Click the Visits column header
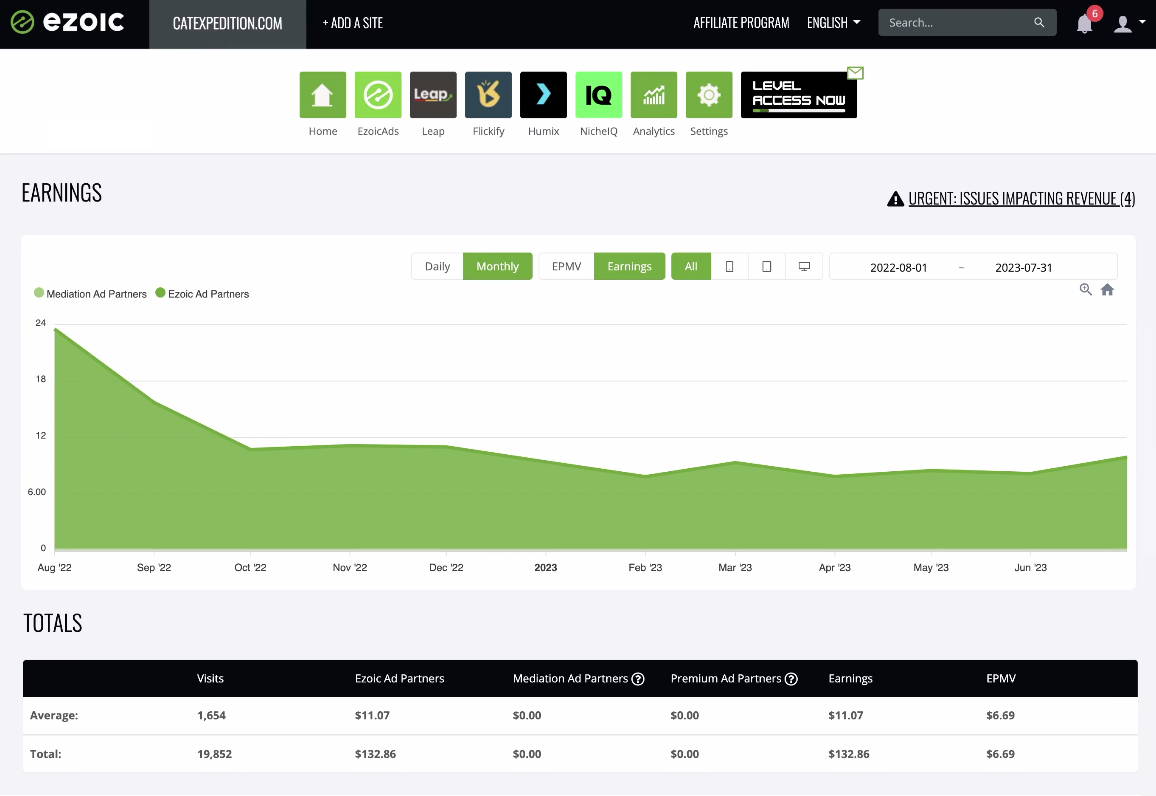The width and height of the screenshot is (1156, 796). [x=210, y=678]
